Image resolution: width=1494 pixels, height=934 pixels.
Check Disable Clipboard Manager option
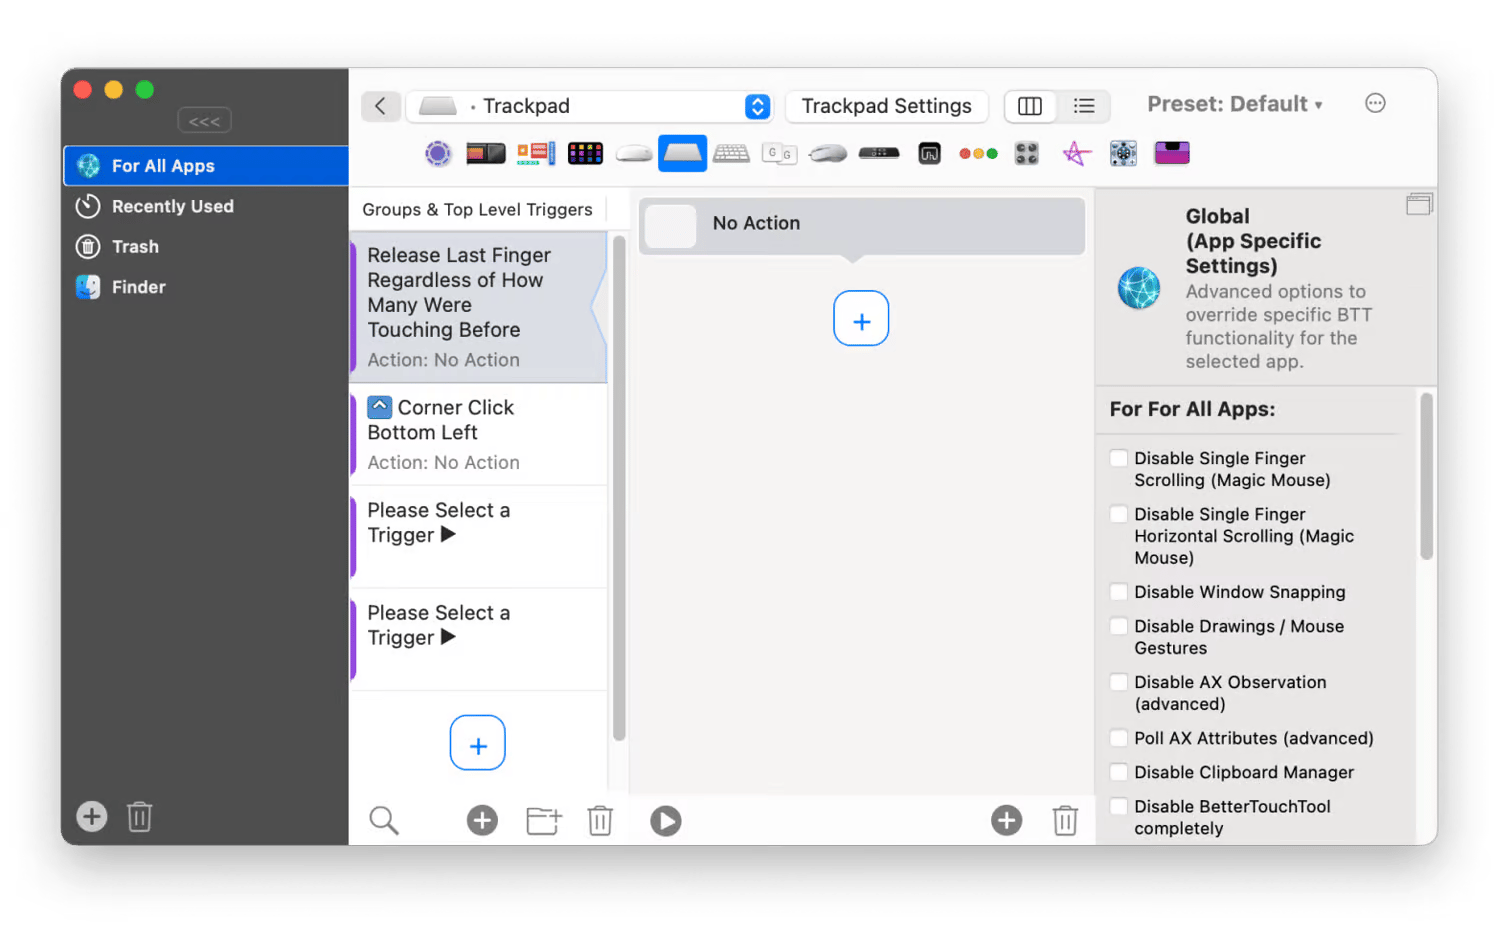pyautogui.click(x=1119, y=772)
